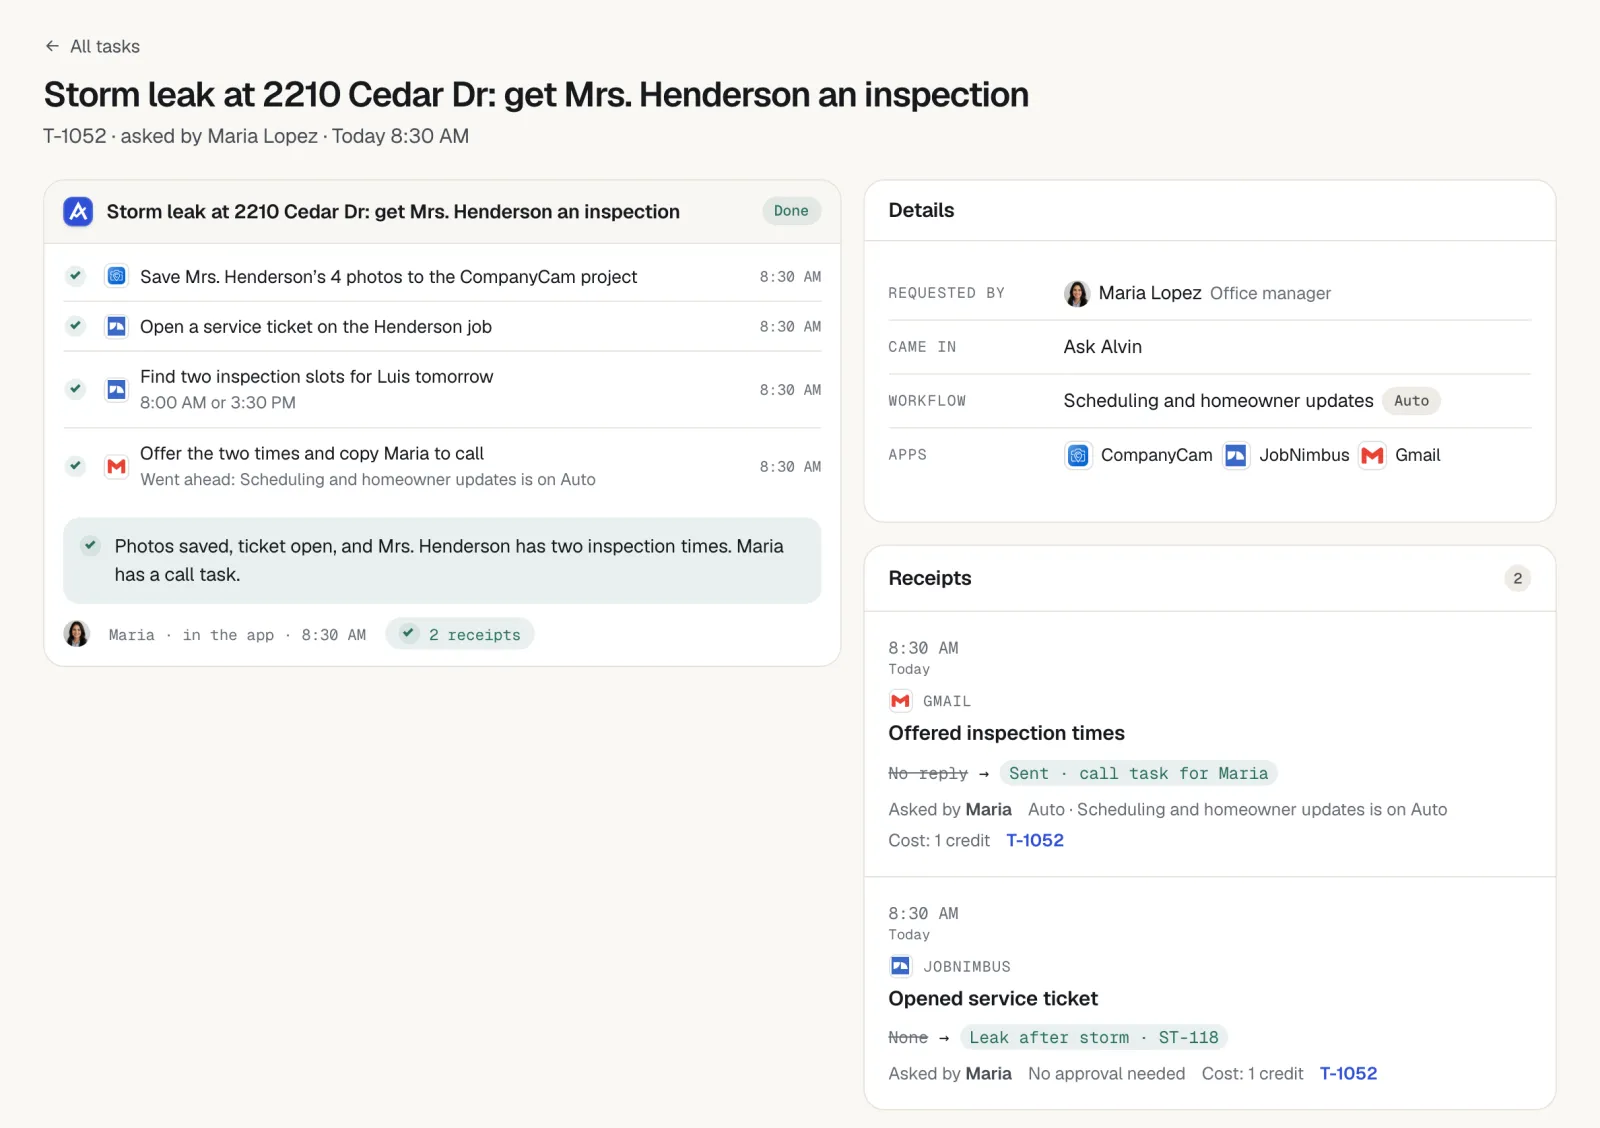This screenshot has width=1600, height=1128.
Task: Open T-1052 link in Gmail receipt
Action: click(x=1035, y=840)
